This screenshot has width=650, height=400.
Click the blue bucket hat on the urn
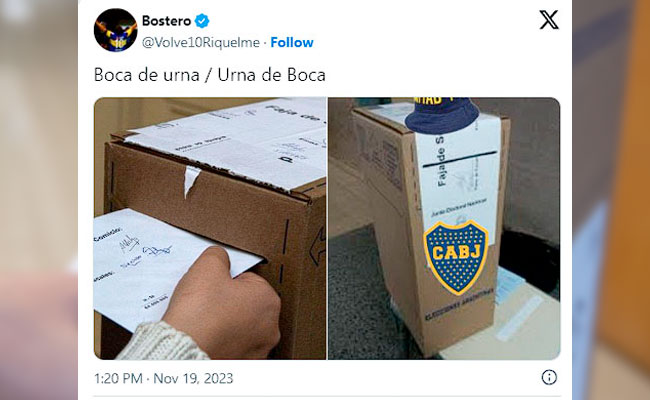tap(442, 115)
